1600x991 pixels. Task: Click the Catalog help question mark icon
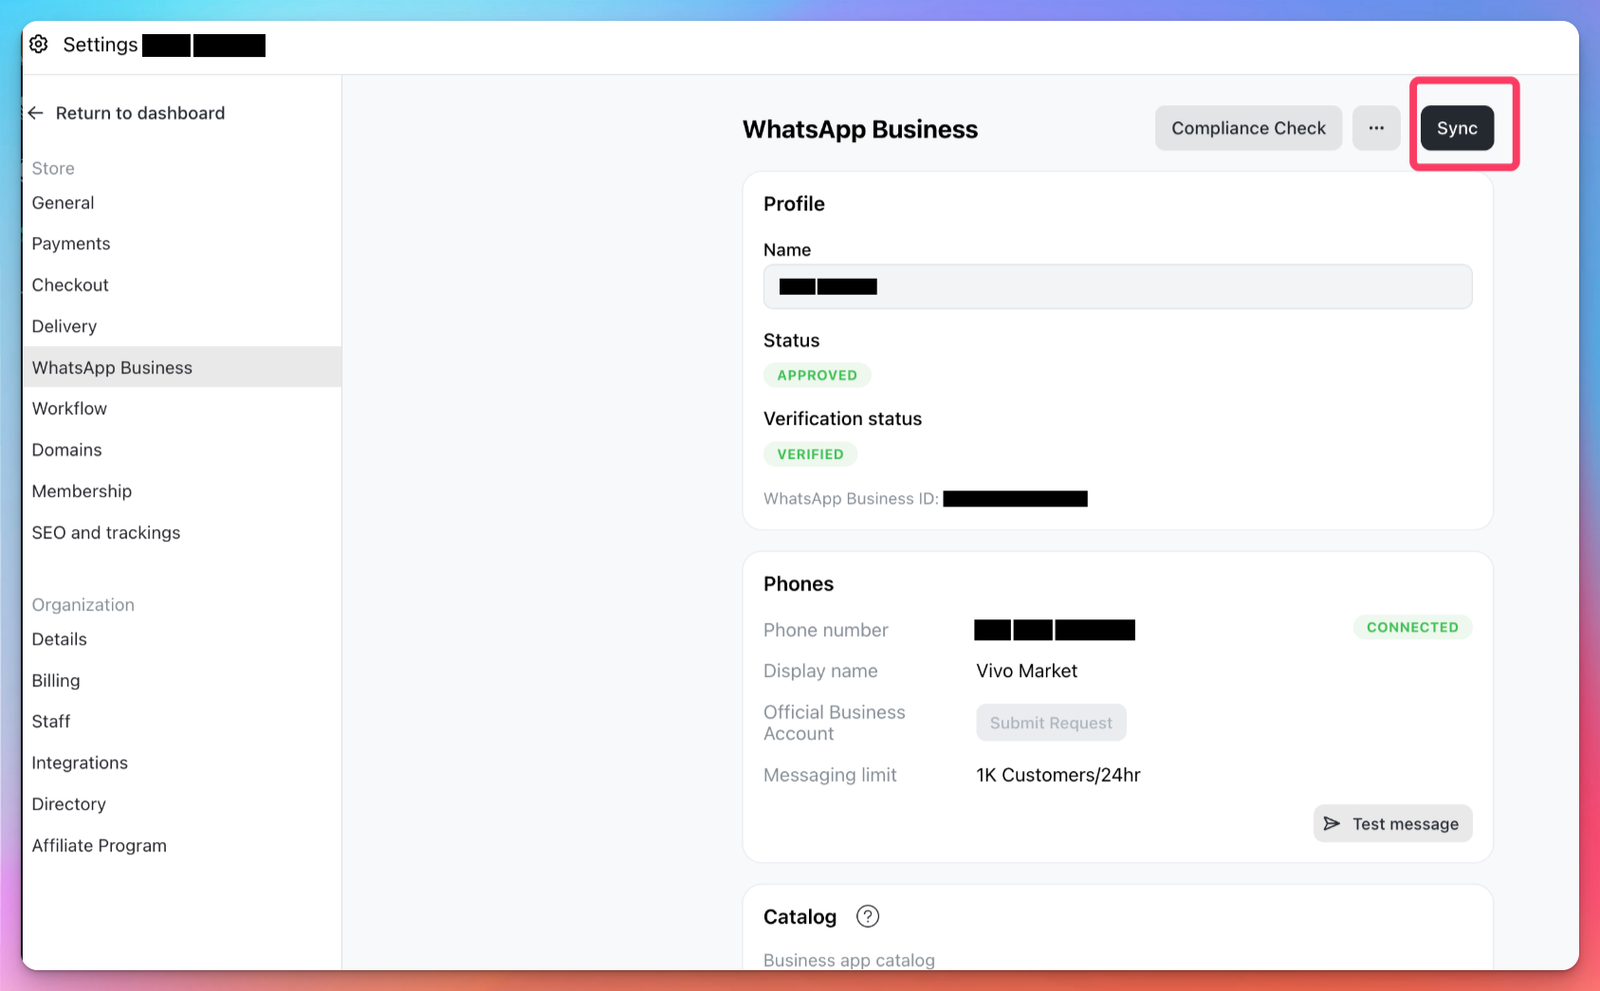coord(867,916)
